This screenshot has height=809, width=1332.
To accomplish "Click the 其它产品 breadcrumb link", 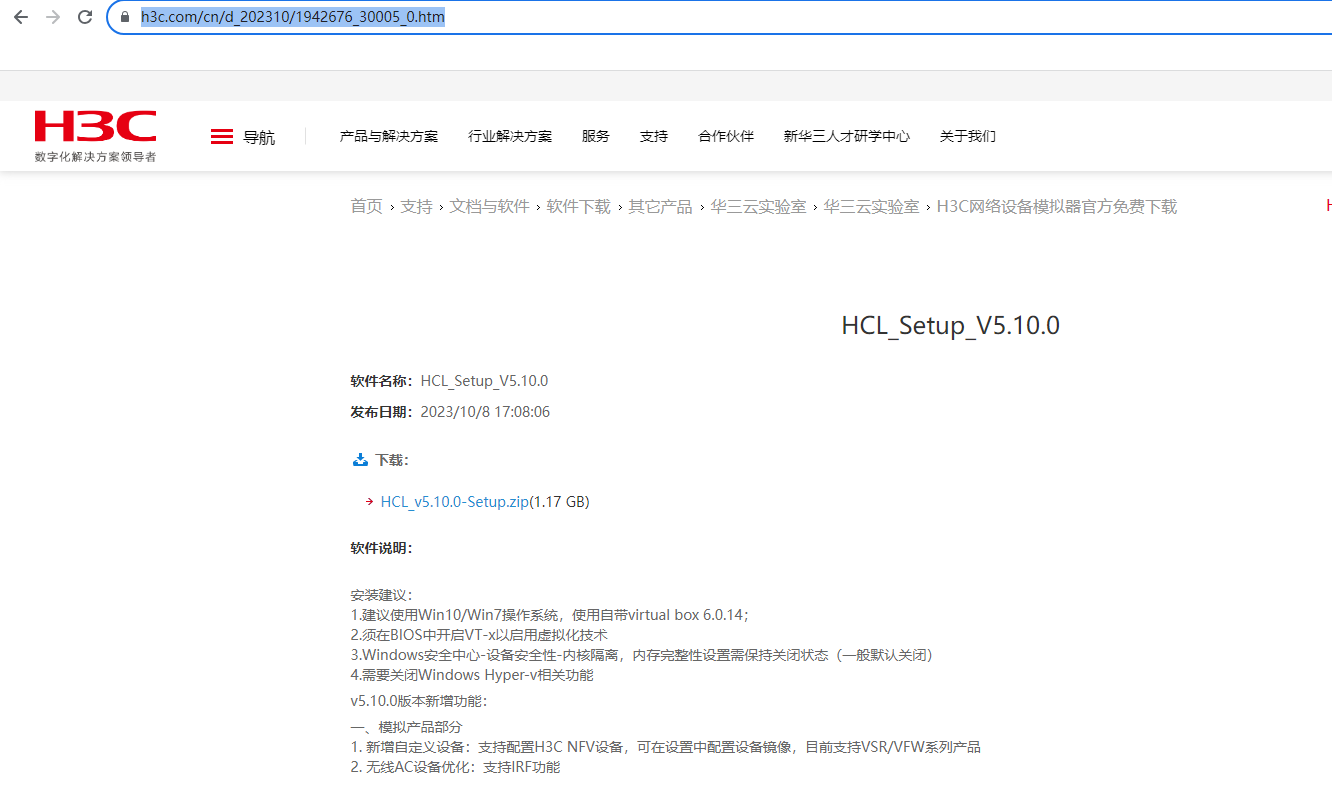I will [x=660, y=206].
